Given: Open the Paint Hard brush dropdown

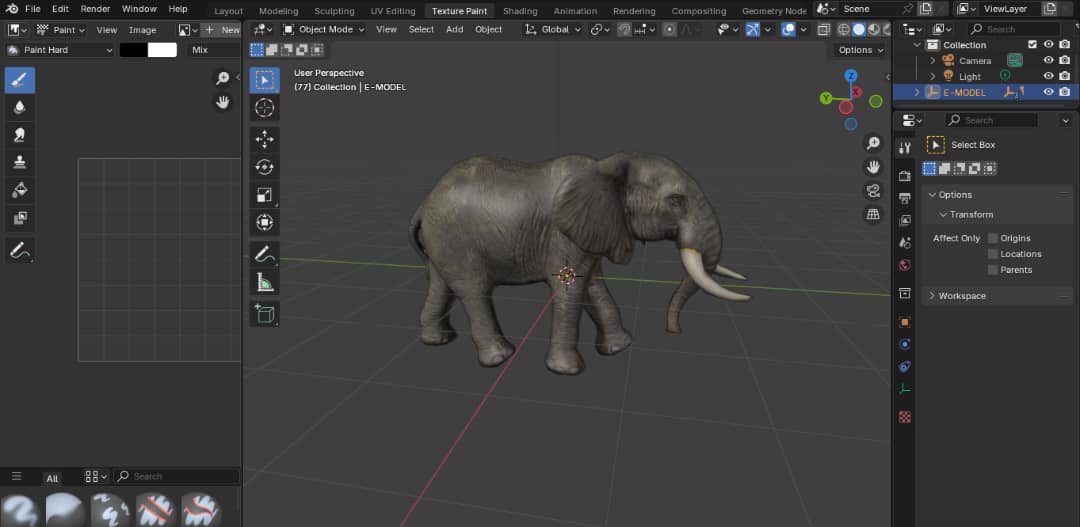Looking at the screenshot, I should pyautogui.click(x=59, y=50).
